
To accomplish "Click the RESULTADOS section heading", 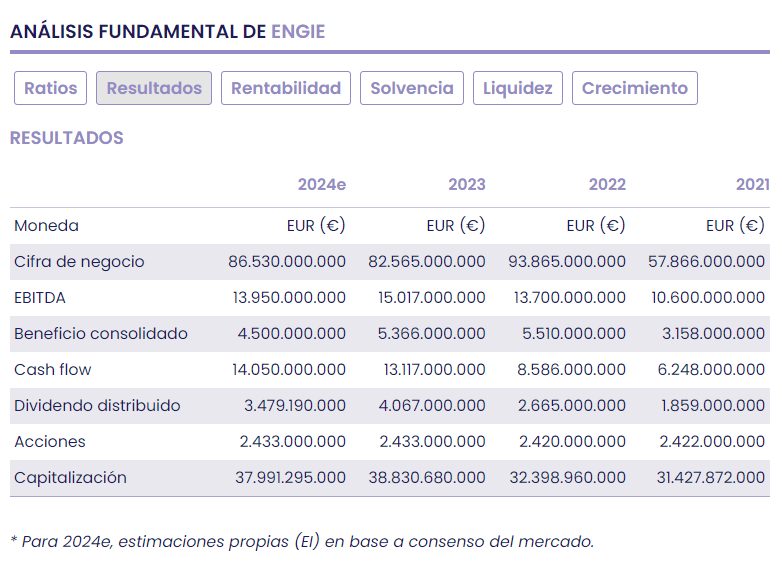I will click(67, 138).
